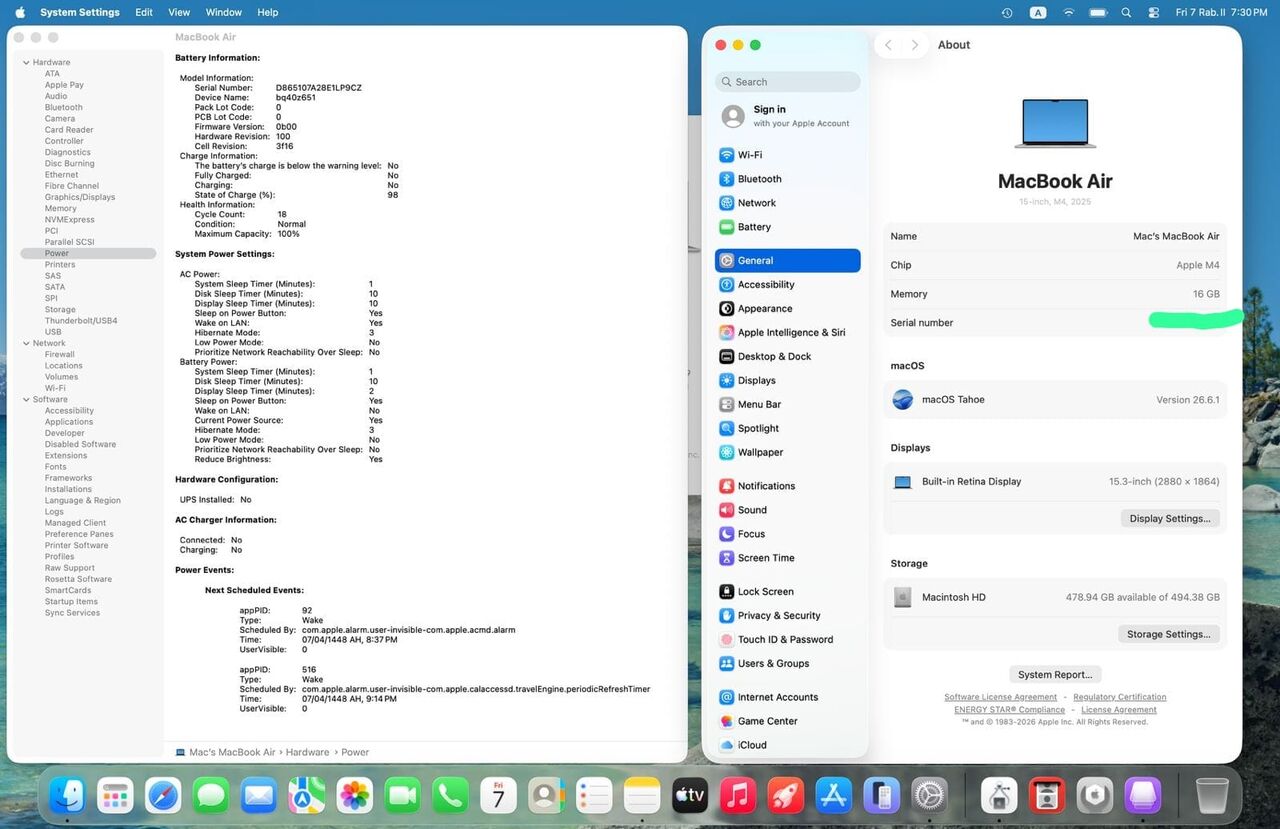The width and height of the screenshot is (1280, 829).
Task: Open Users & Groups settings
Action: (x=787, y=663)
